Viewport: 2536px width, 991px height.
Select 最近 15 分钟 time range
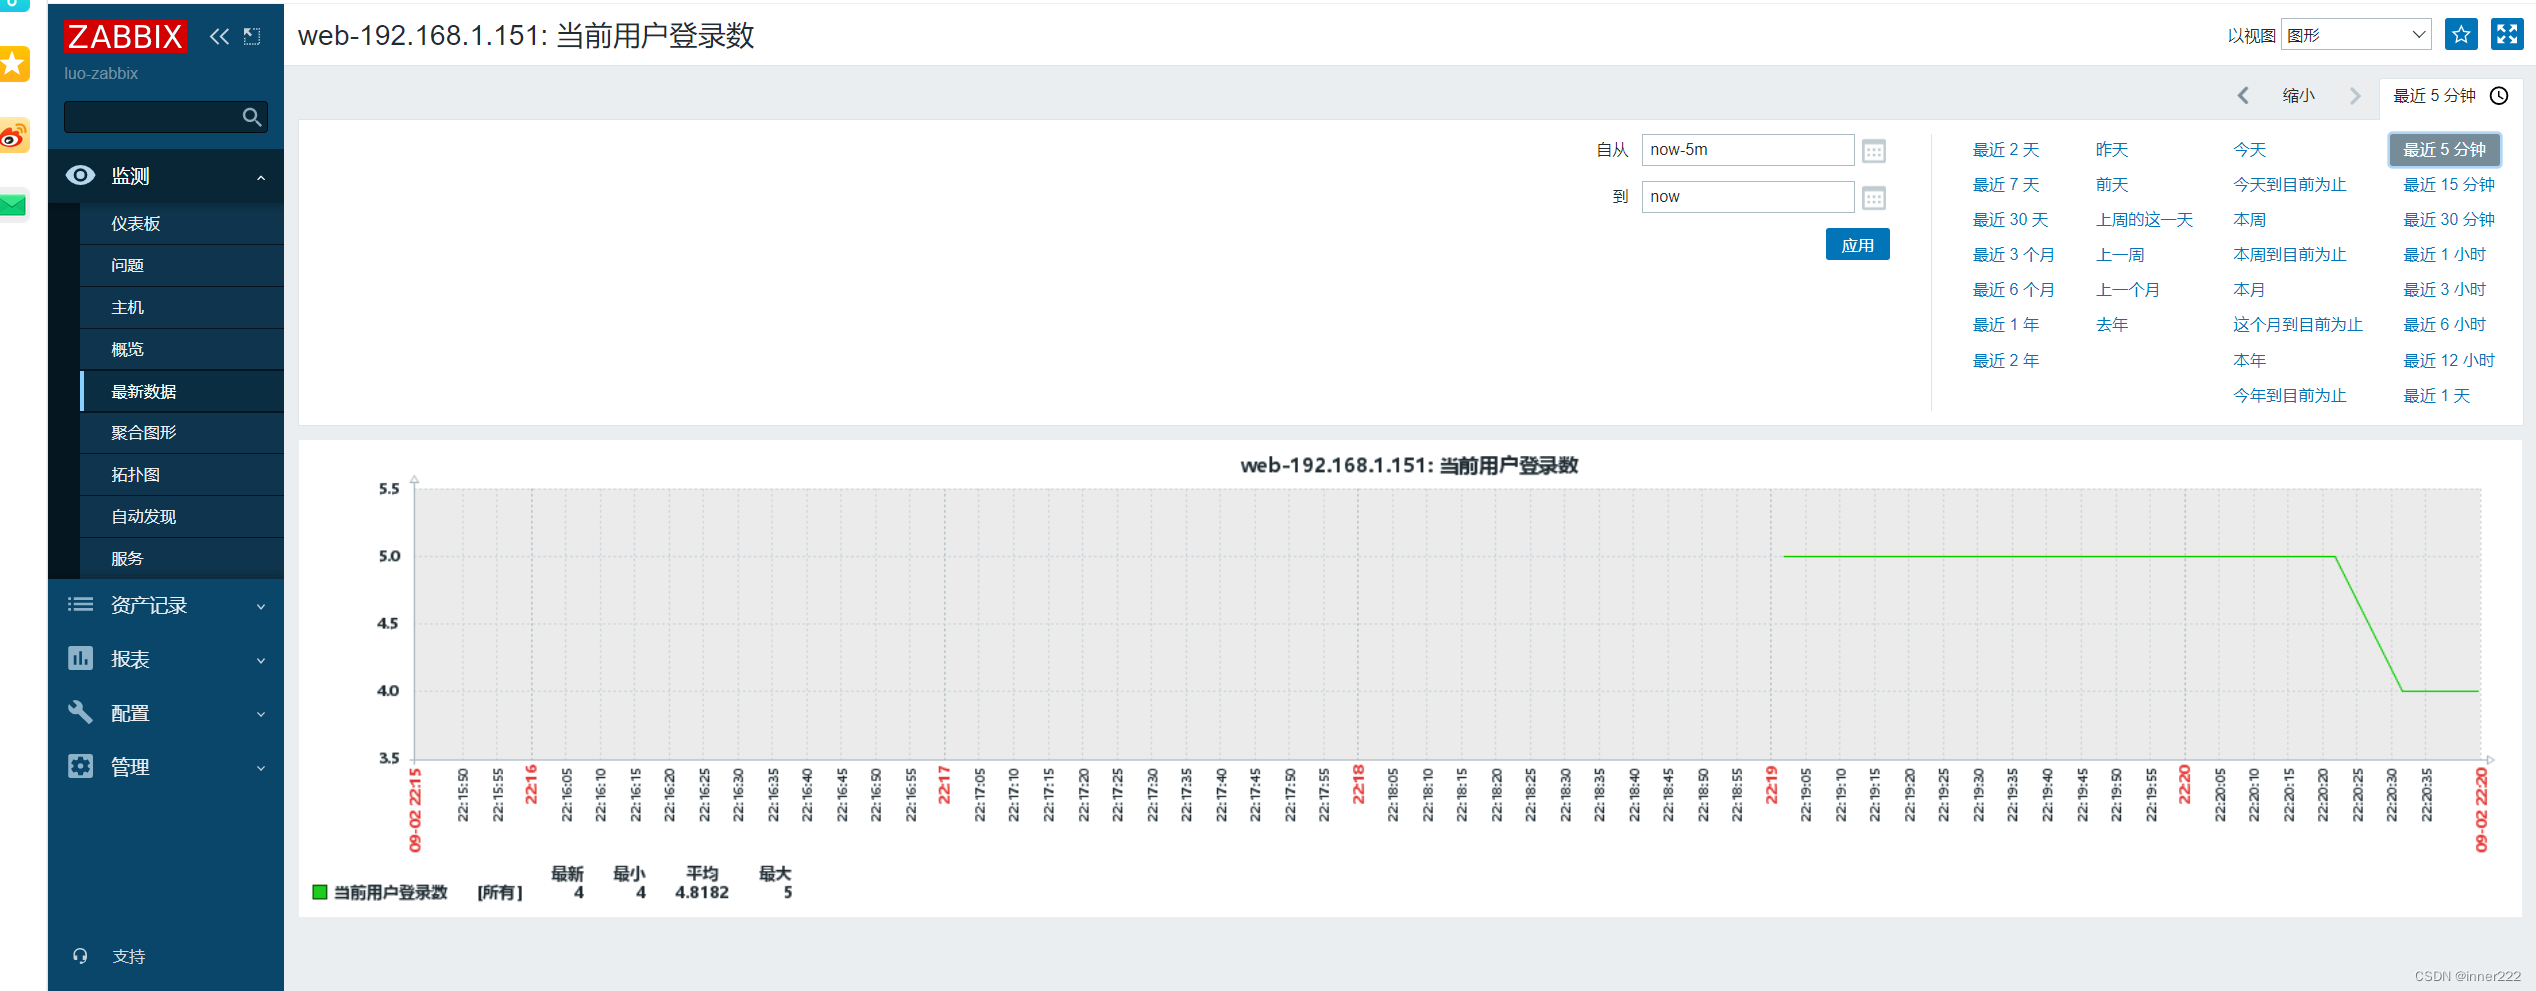point(2449,185)
